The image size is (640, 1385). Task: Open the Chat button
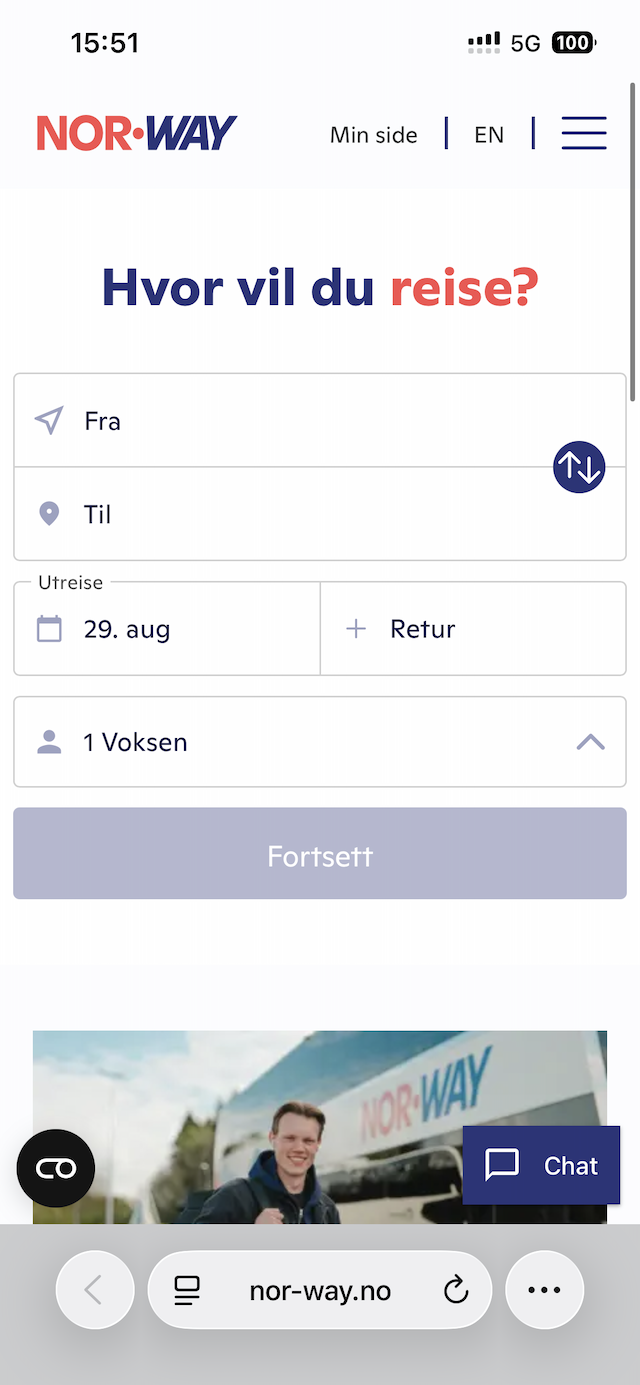[x=541, y=1165]
